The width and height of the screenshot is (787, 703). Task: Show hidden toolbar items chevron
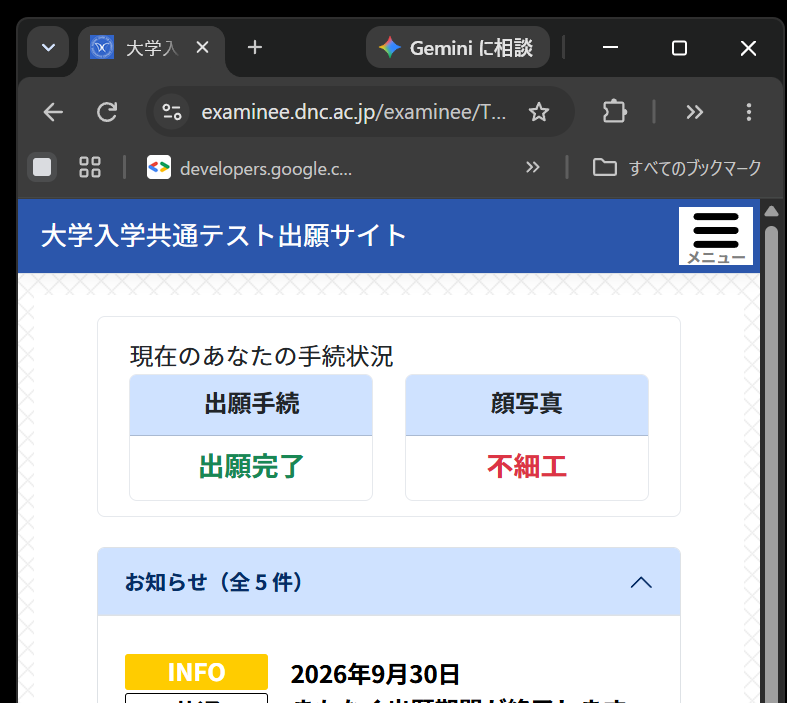click(694, 112)
